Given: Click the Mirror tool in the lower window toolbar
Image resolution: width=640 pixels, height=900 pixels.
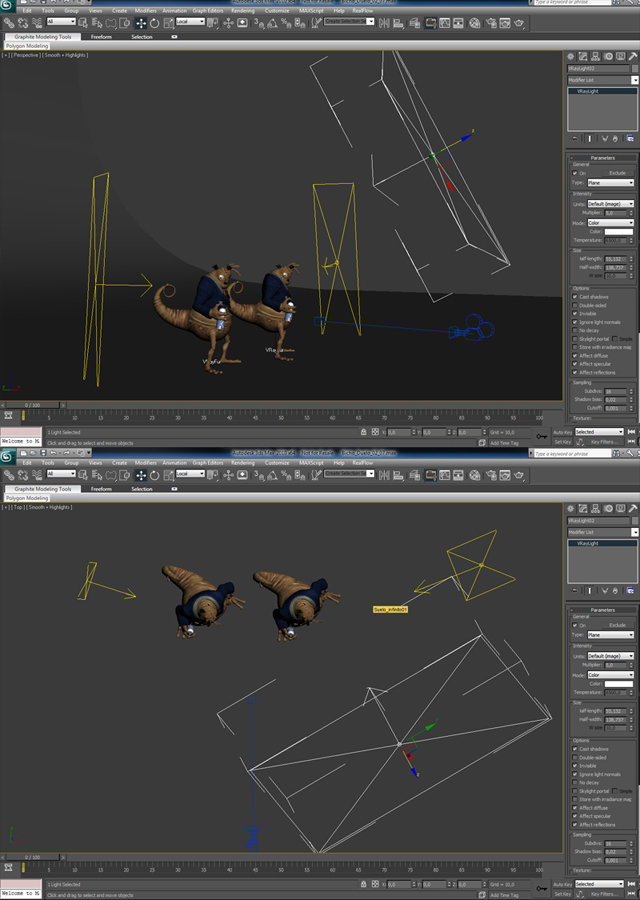Looking at the screenshot, I should click(384, 475).
